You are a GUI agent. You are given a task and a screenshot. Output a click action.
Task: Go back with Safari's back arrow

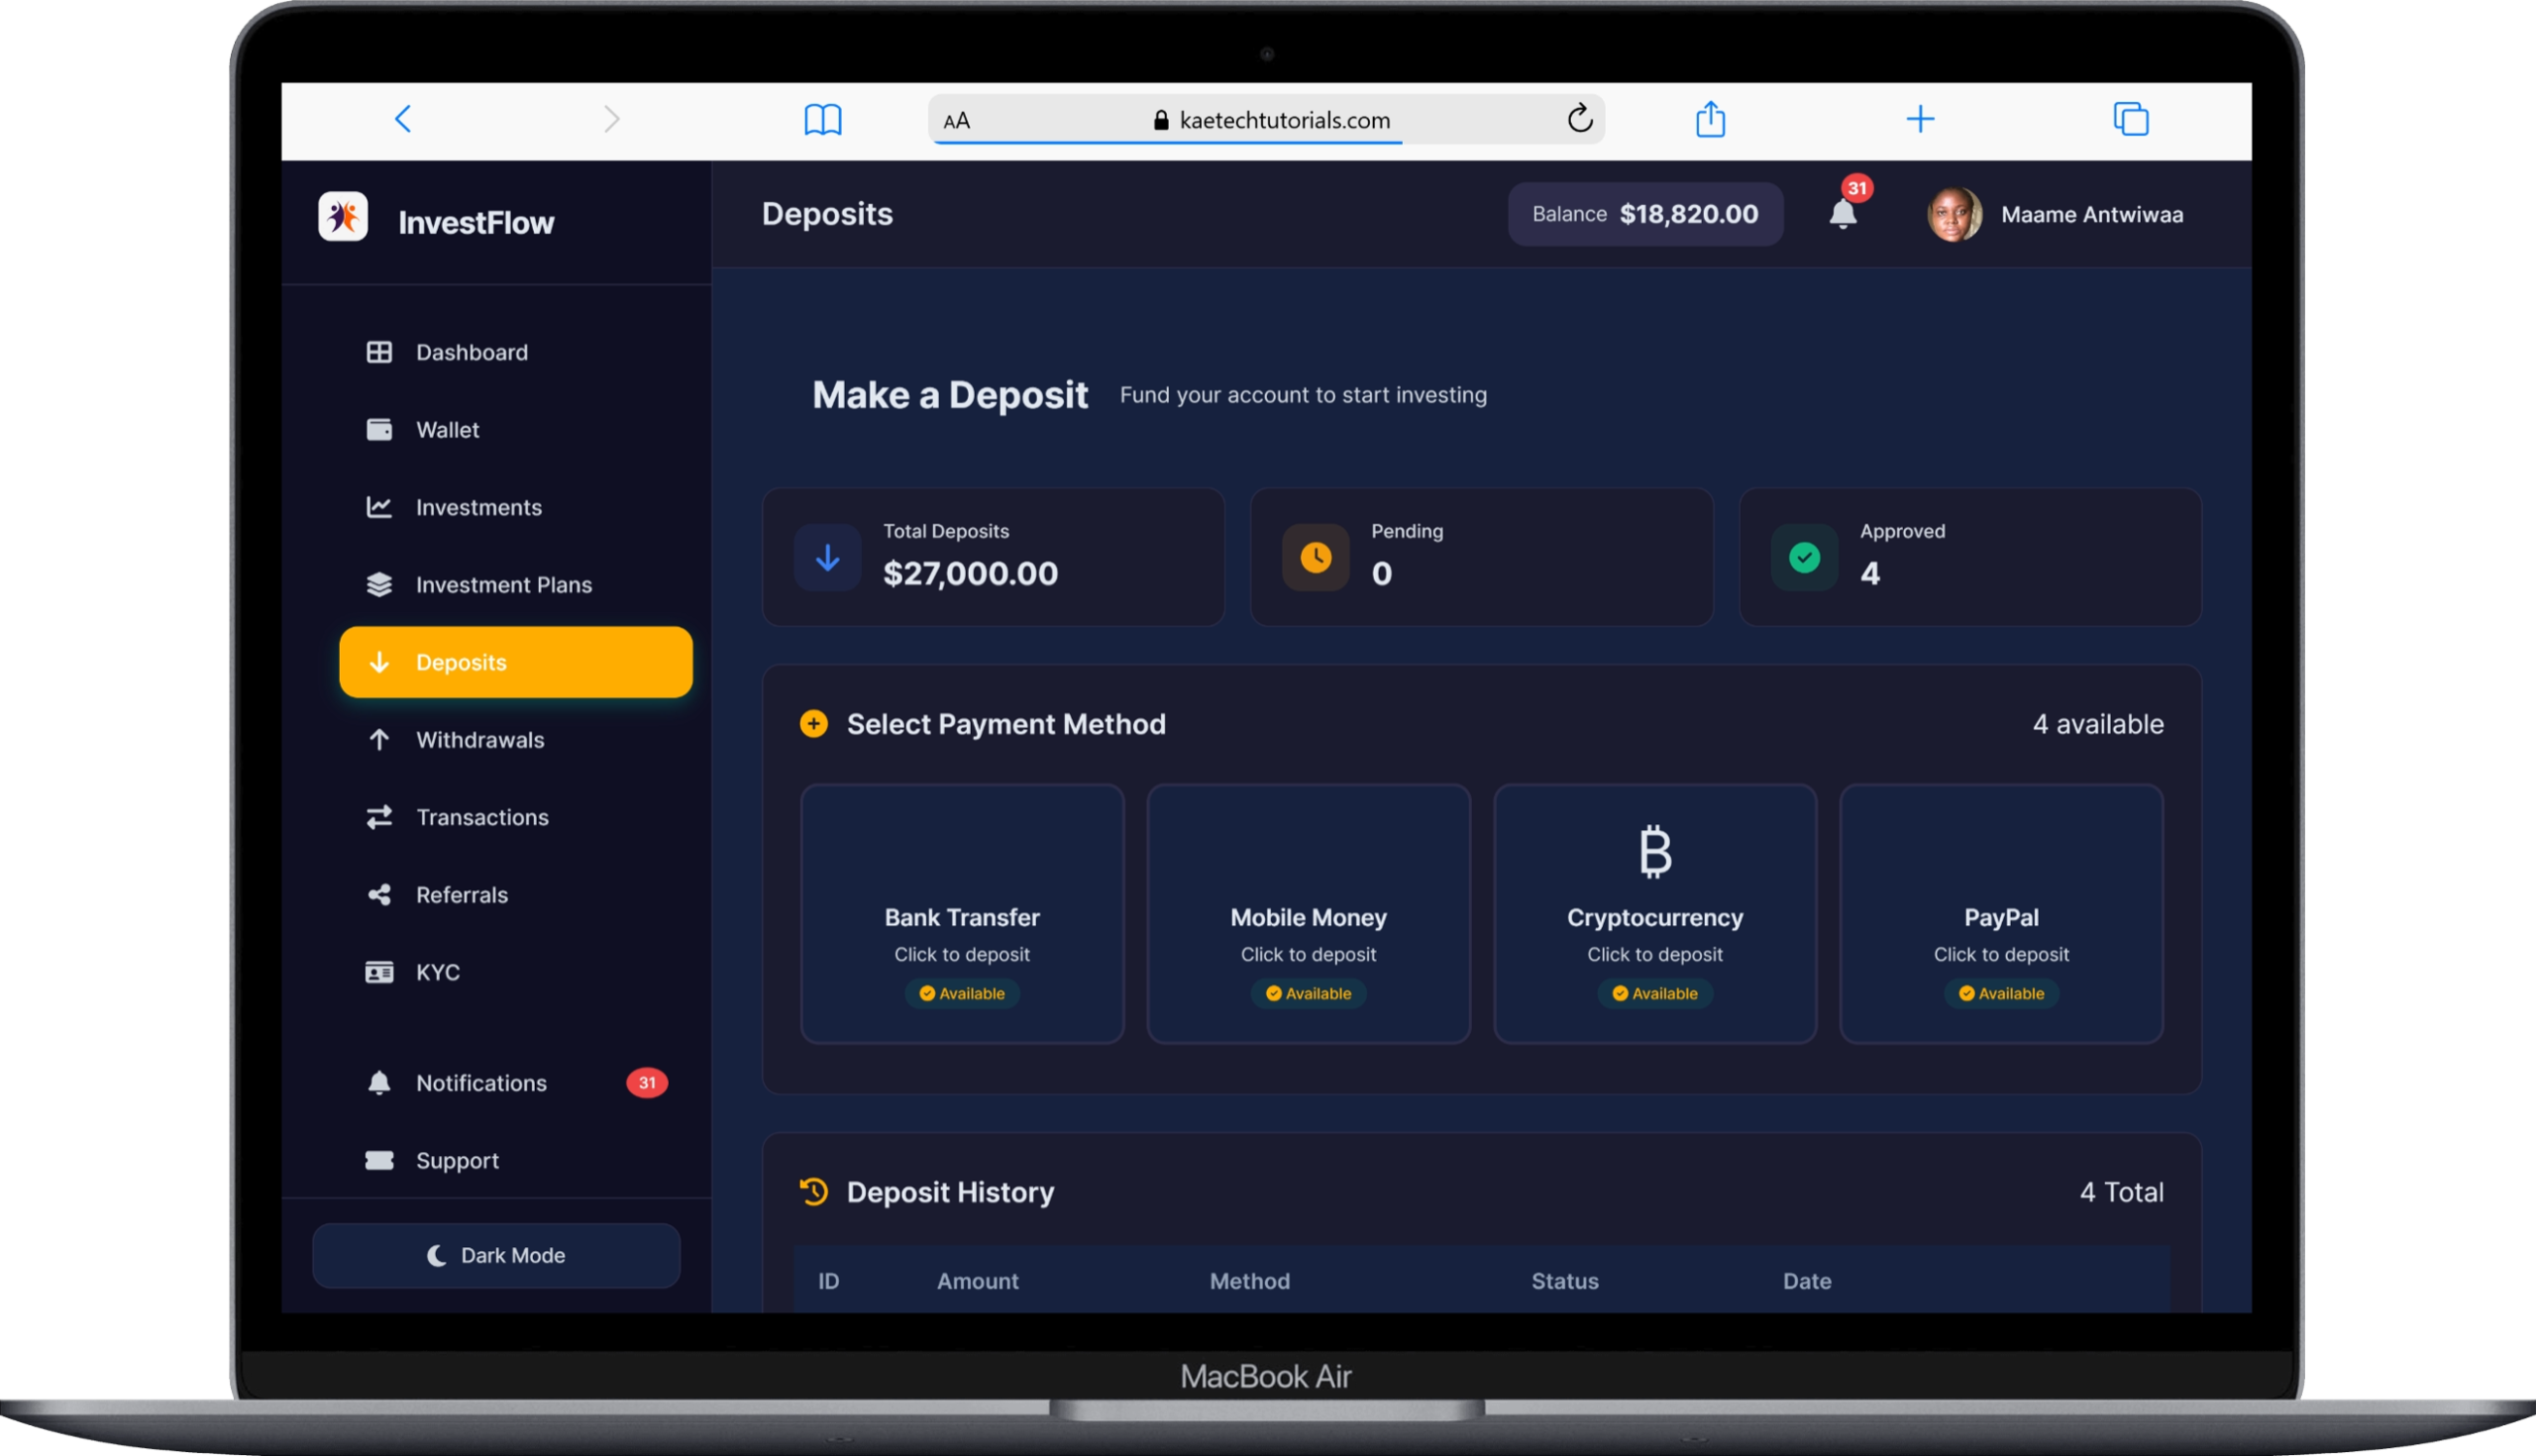[403, 119]
